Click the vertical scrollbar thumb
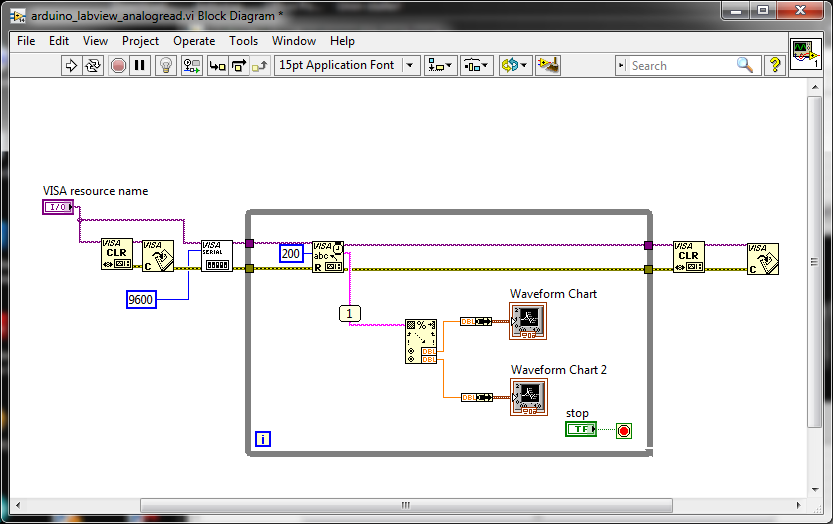This screenshot has height=524, width=833. click(x=815, y=261)
